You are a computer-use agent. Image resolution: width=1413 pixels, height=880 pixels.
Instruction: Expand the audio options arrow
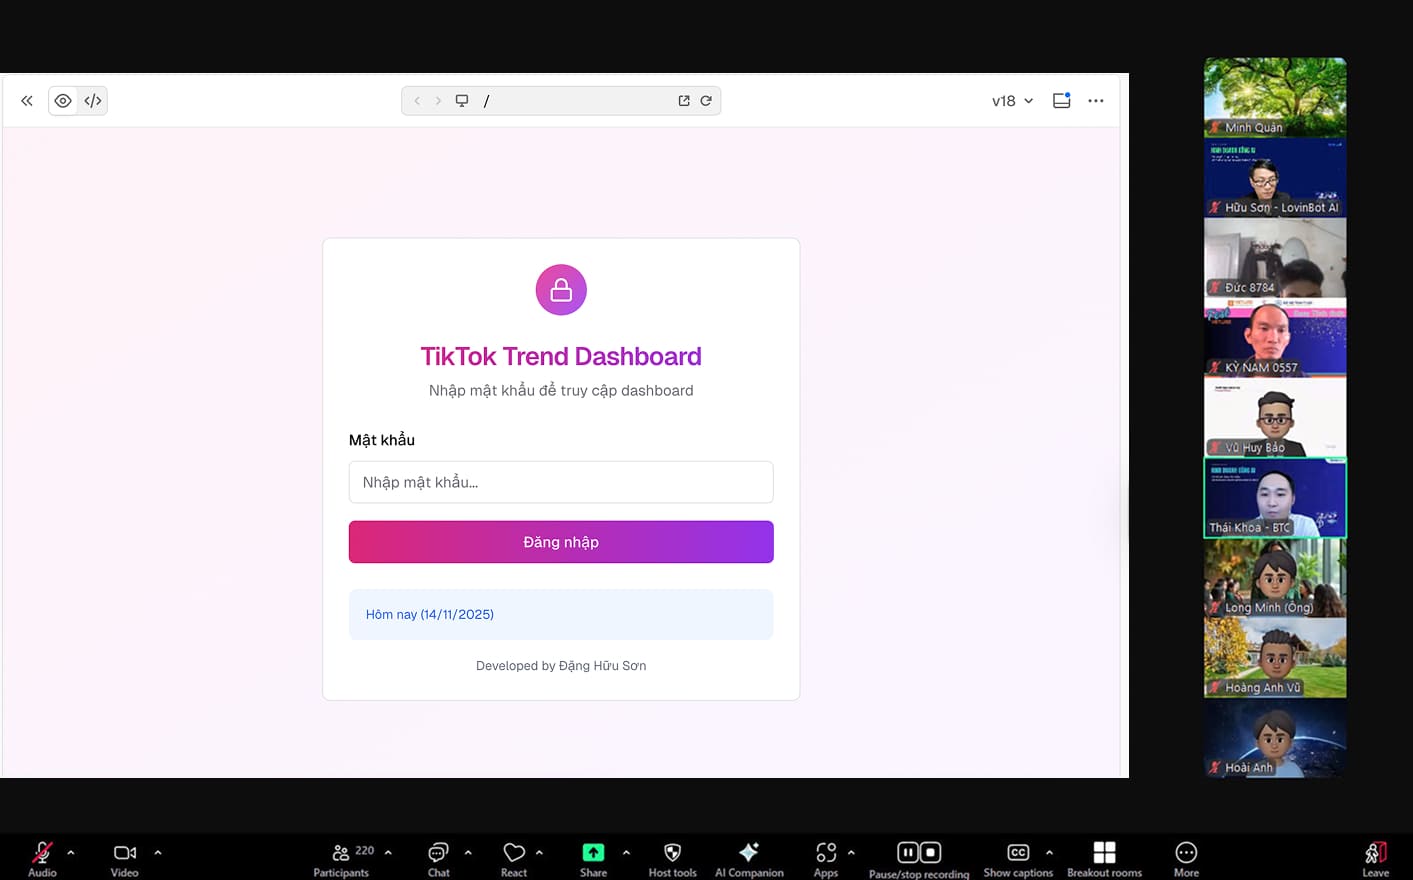[x=71, y=853]
